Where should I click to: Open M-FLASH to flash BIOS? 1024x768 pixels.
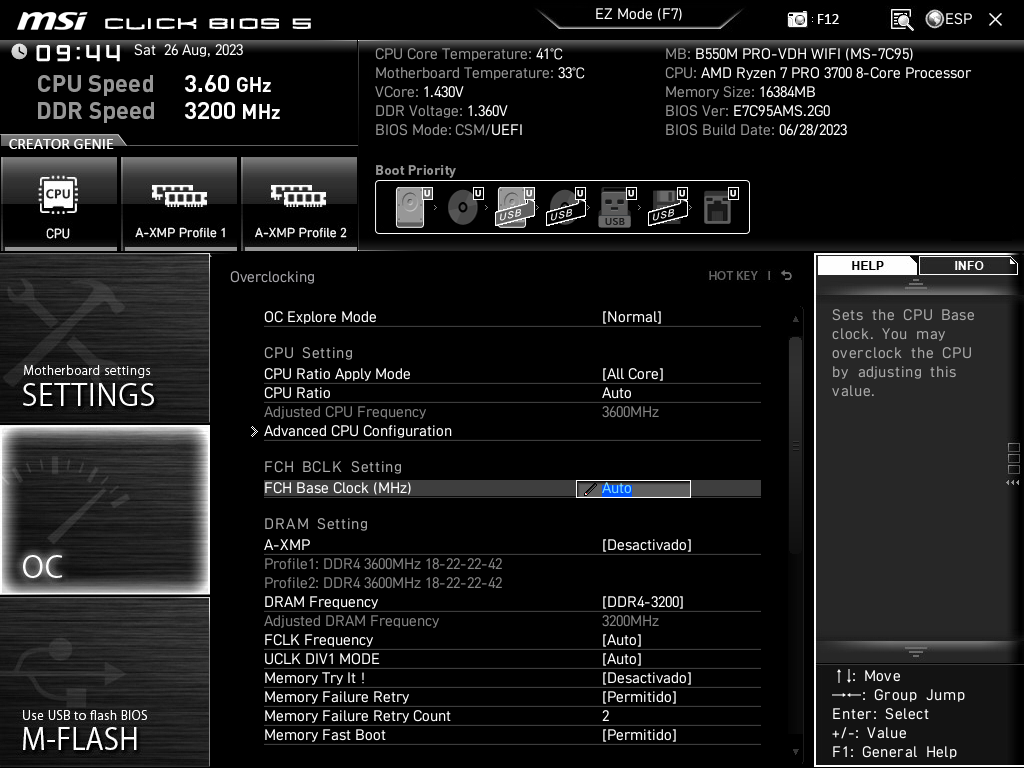[104, 681]
